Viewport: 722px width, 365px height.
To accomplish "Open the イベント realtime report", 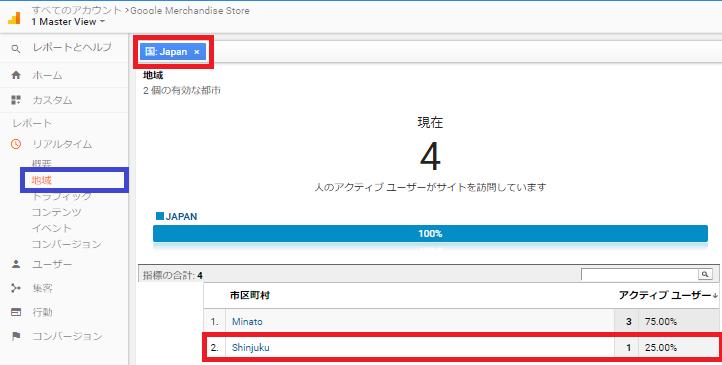I will click(x=51, y=228).
